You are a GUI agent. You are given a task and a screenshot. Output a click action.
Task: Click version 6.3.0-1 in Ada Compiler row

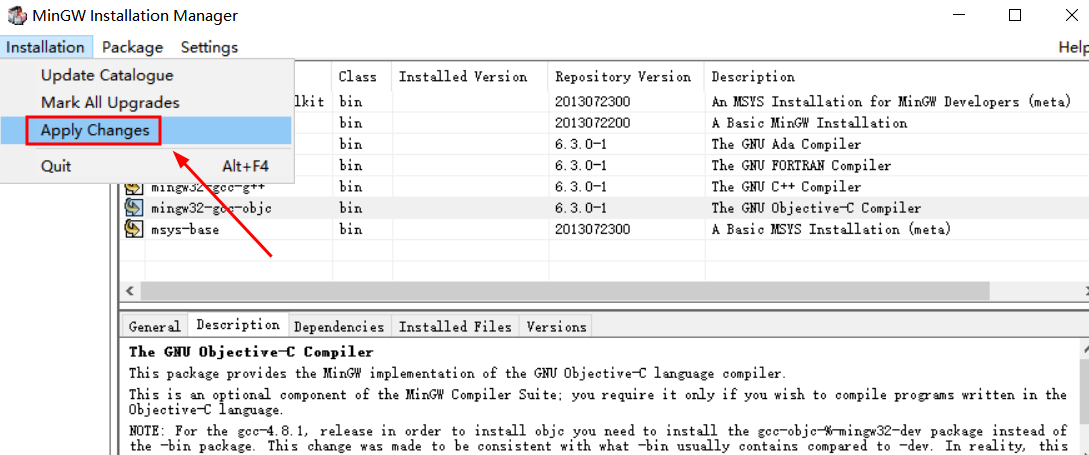(x=581, y=144)
